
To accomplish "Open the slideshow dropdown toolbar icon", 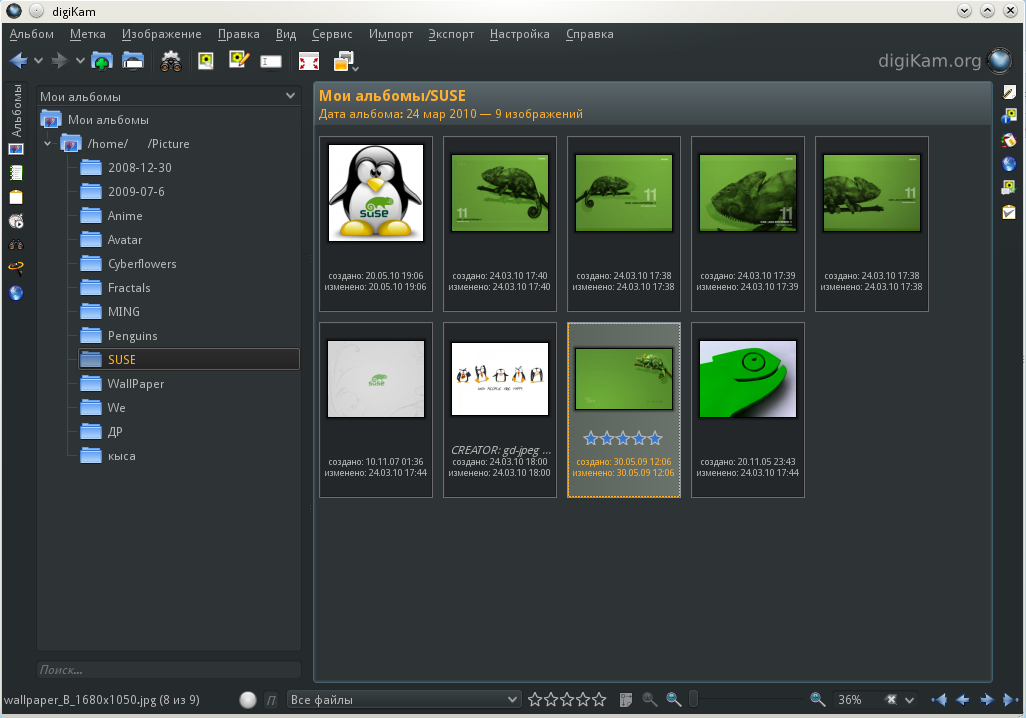I will pyautogui.click(x=345, y=61).
